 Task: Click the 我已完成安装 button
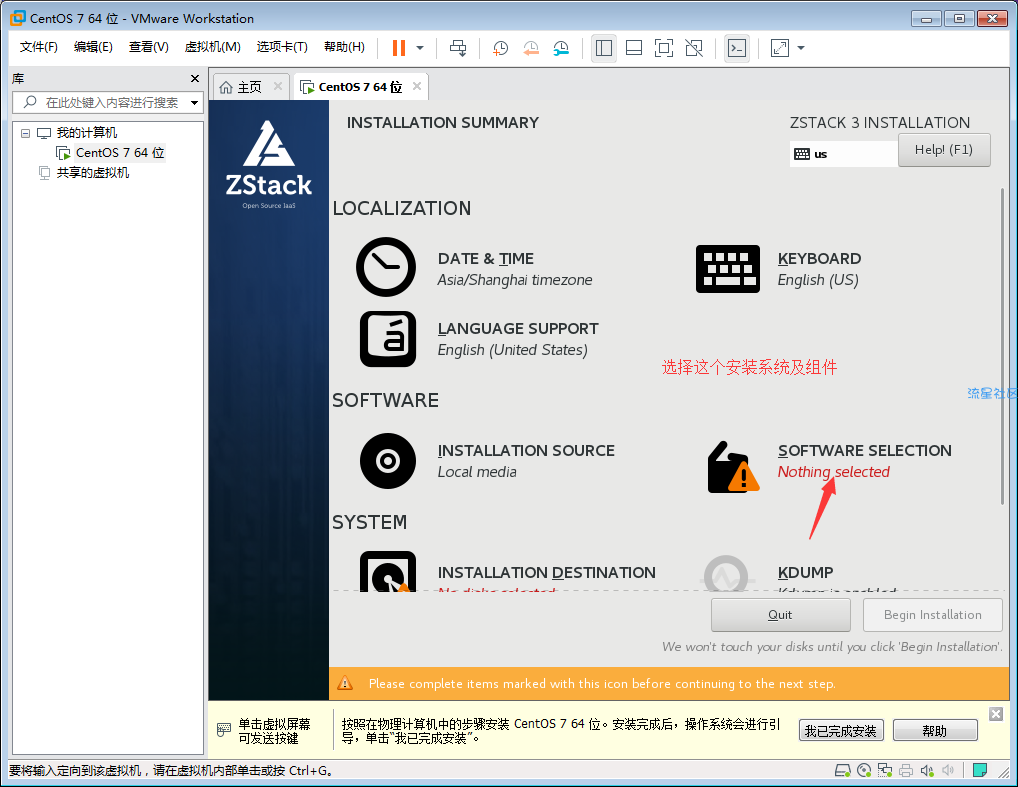[x=841, y=731]
